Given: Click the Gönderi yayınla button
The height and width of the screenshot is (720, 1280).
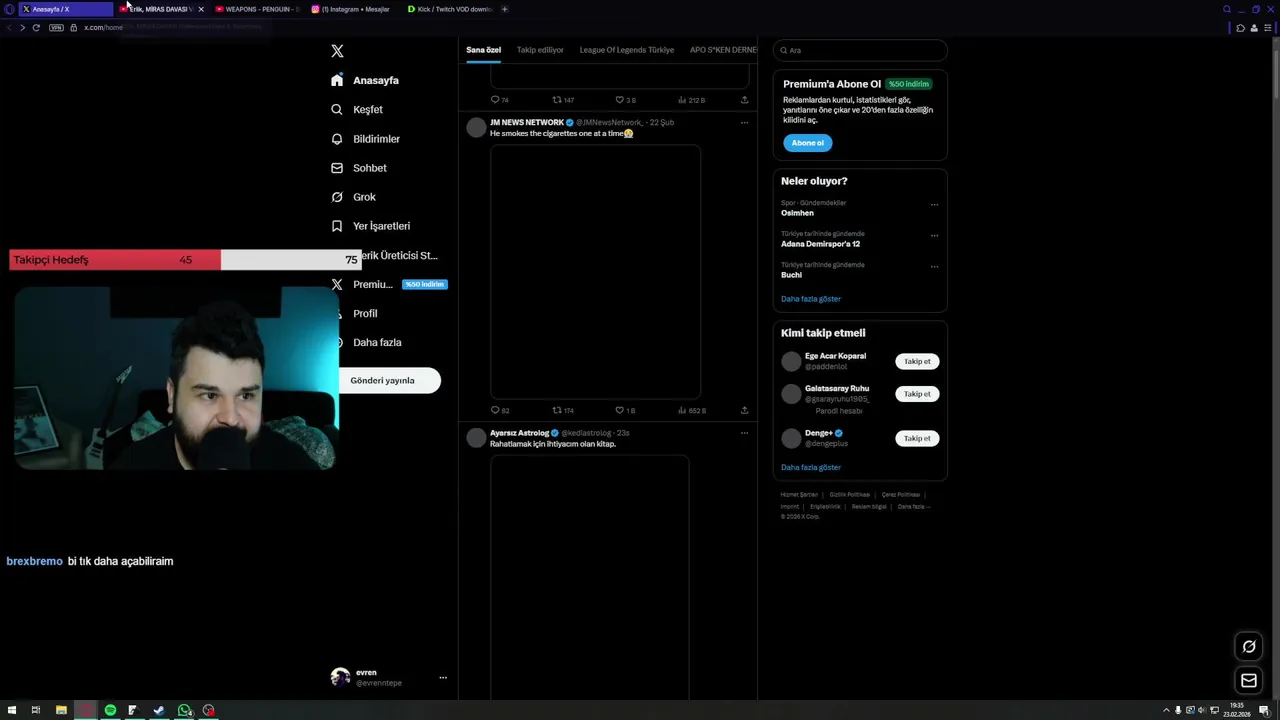Looking at the screenshot, I should 389,380.
